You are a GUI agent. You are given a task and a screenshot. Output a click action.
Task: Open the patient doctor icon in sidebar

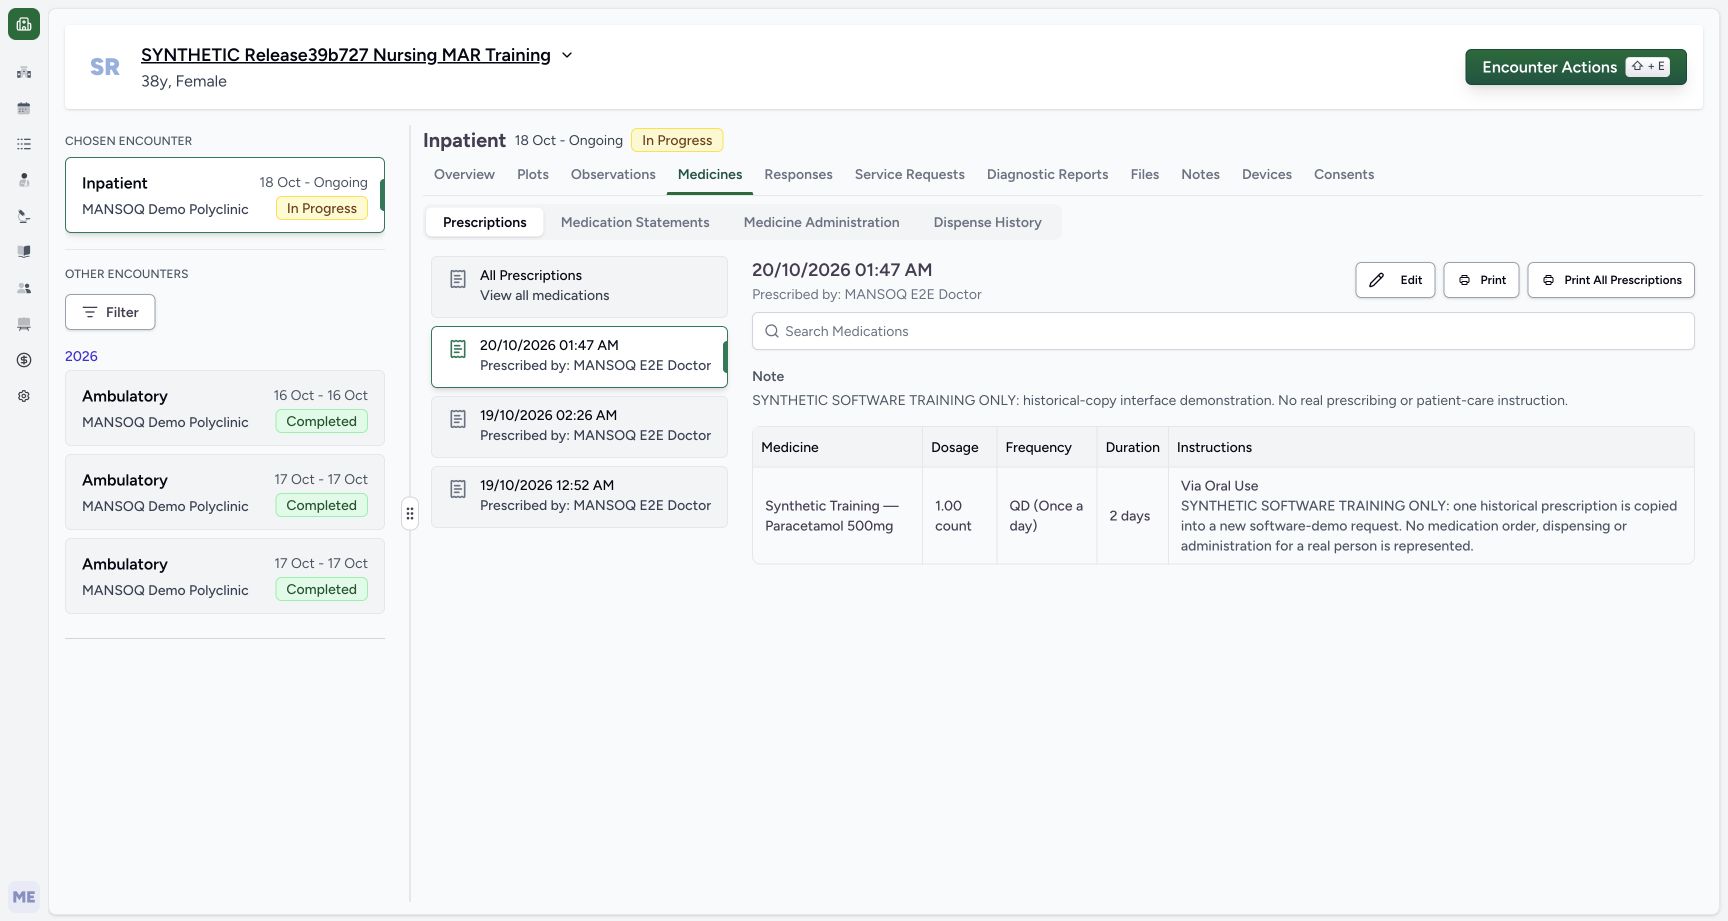[24, 180]
